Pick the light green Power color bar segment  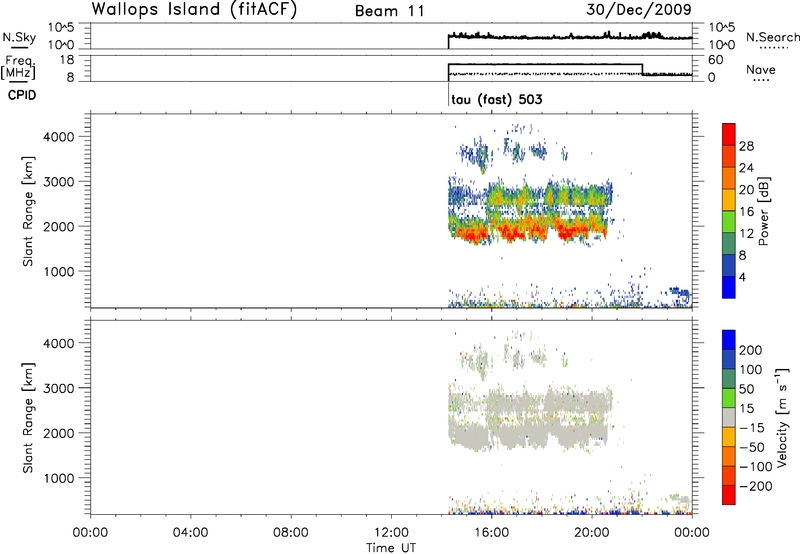(x=729, y=222)
